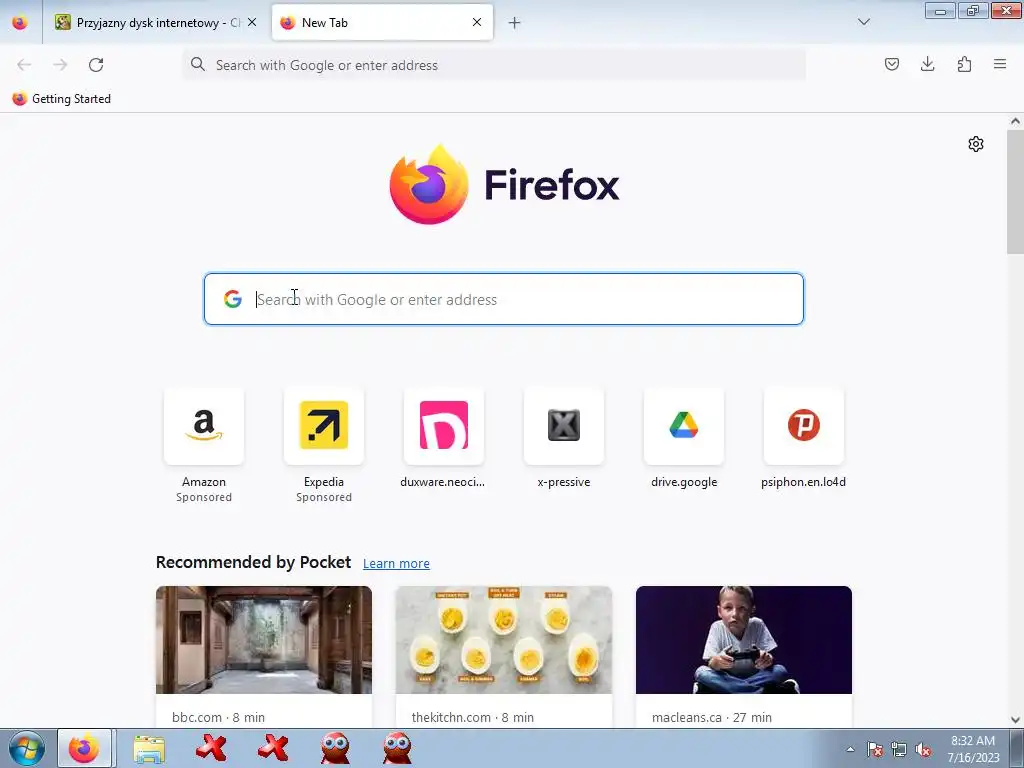Go forward one page with the arrow

pos(60,65)
